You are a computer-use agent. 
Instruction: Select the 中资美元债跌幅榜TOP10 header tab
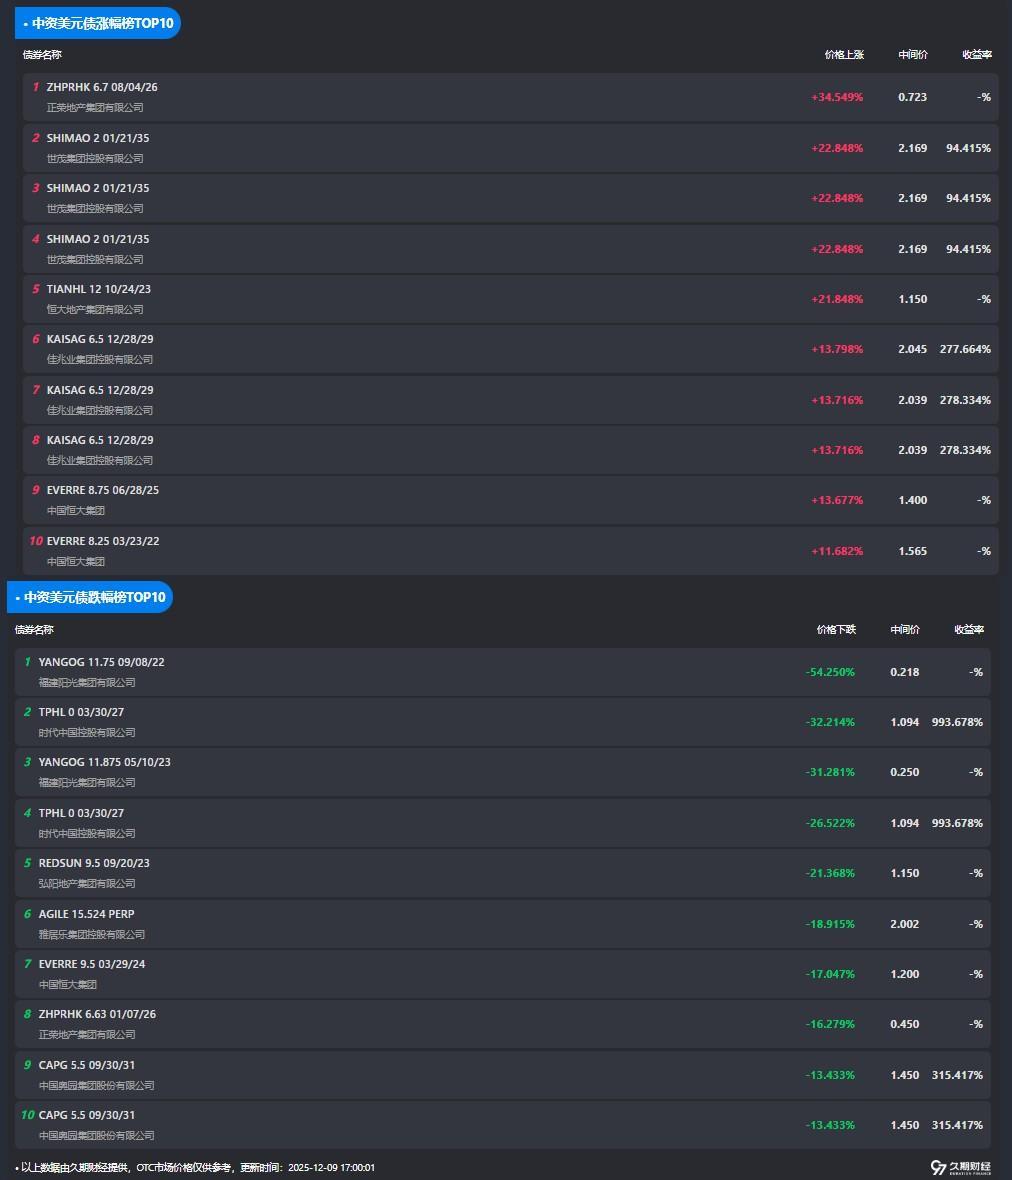[x=90, y=597]
